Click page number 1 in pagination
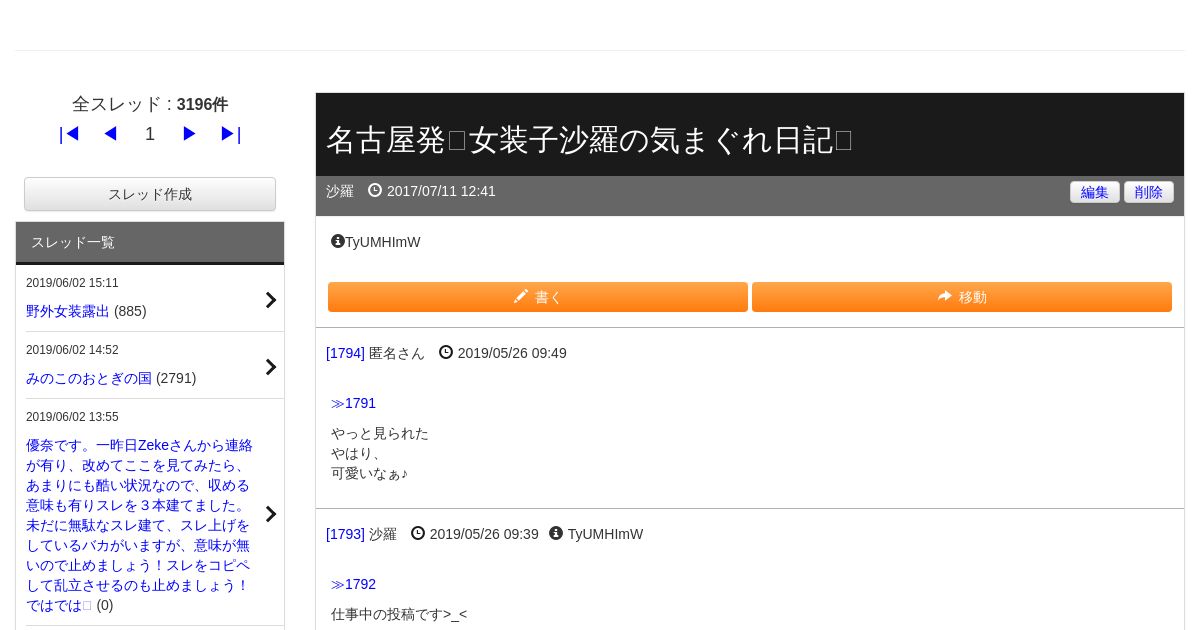This screenshot has height=630, width=1200. pyautogui.click(x=150, y=134)
